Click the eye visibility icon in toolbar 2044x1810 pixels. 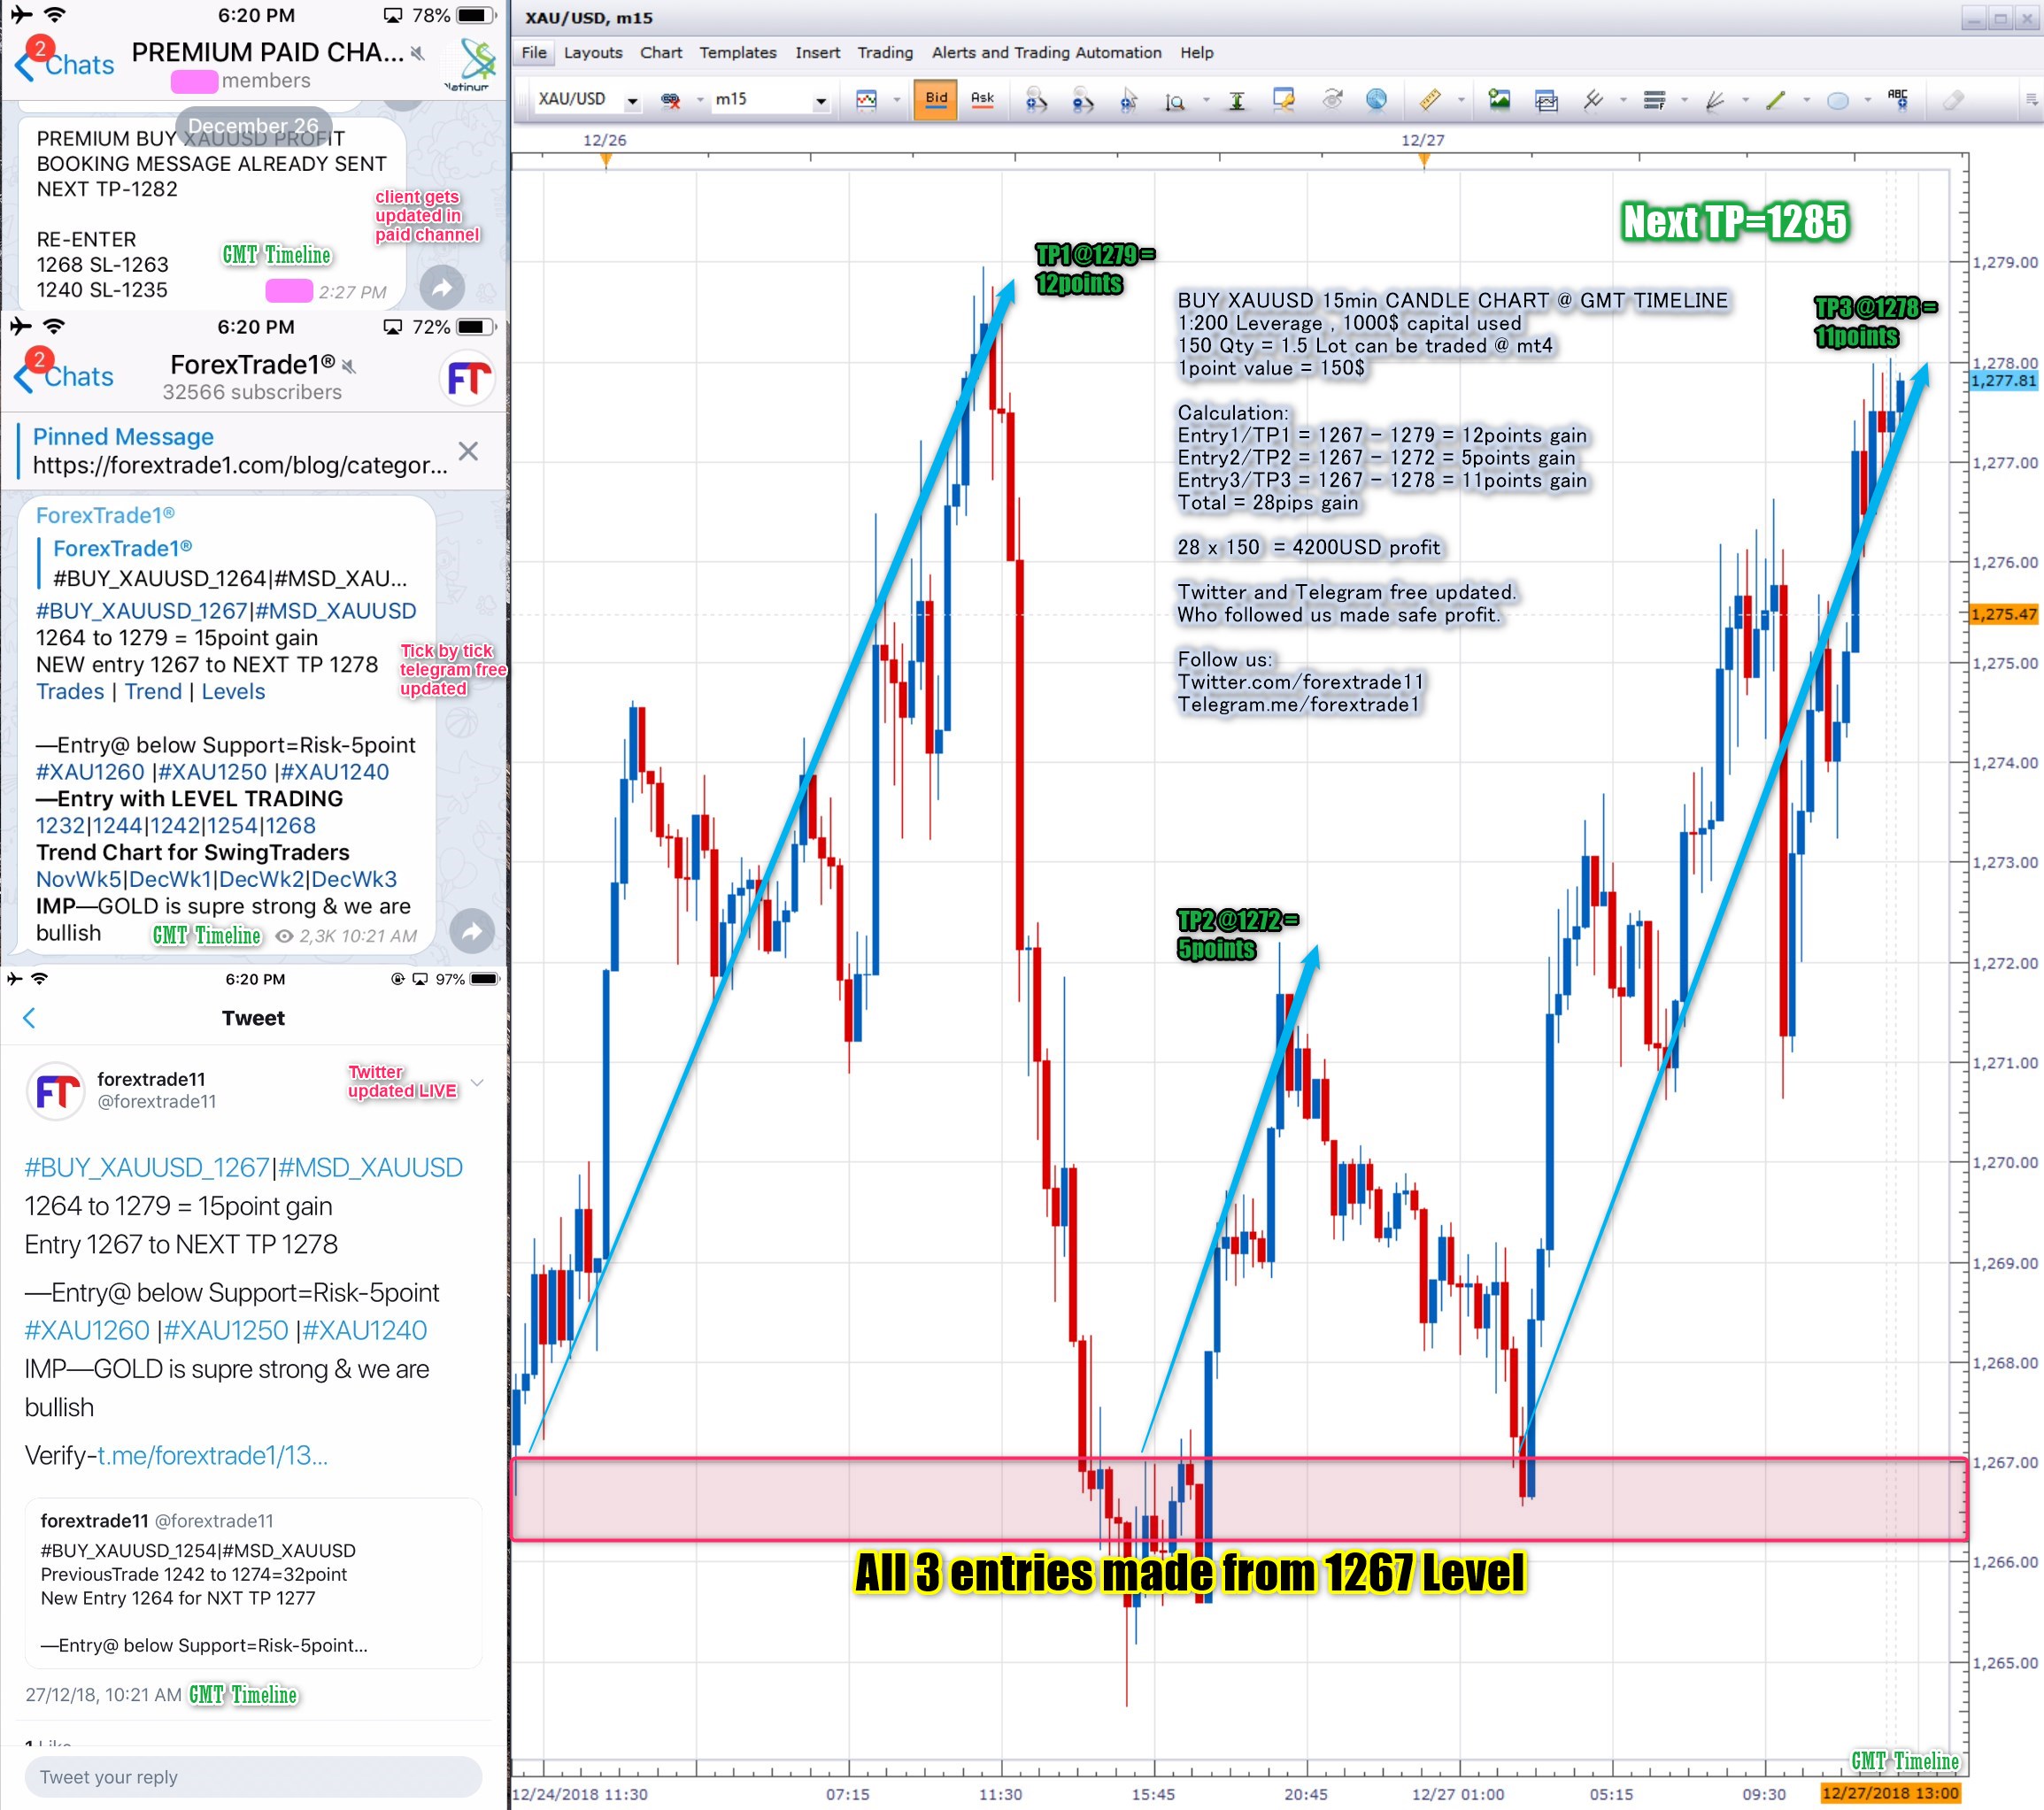point(1332,99)
